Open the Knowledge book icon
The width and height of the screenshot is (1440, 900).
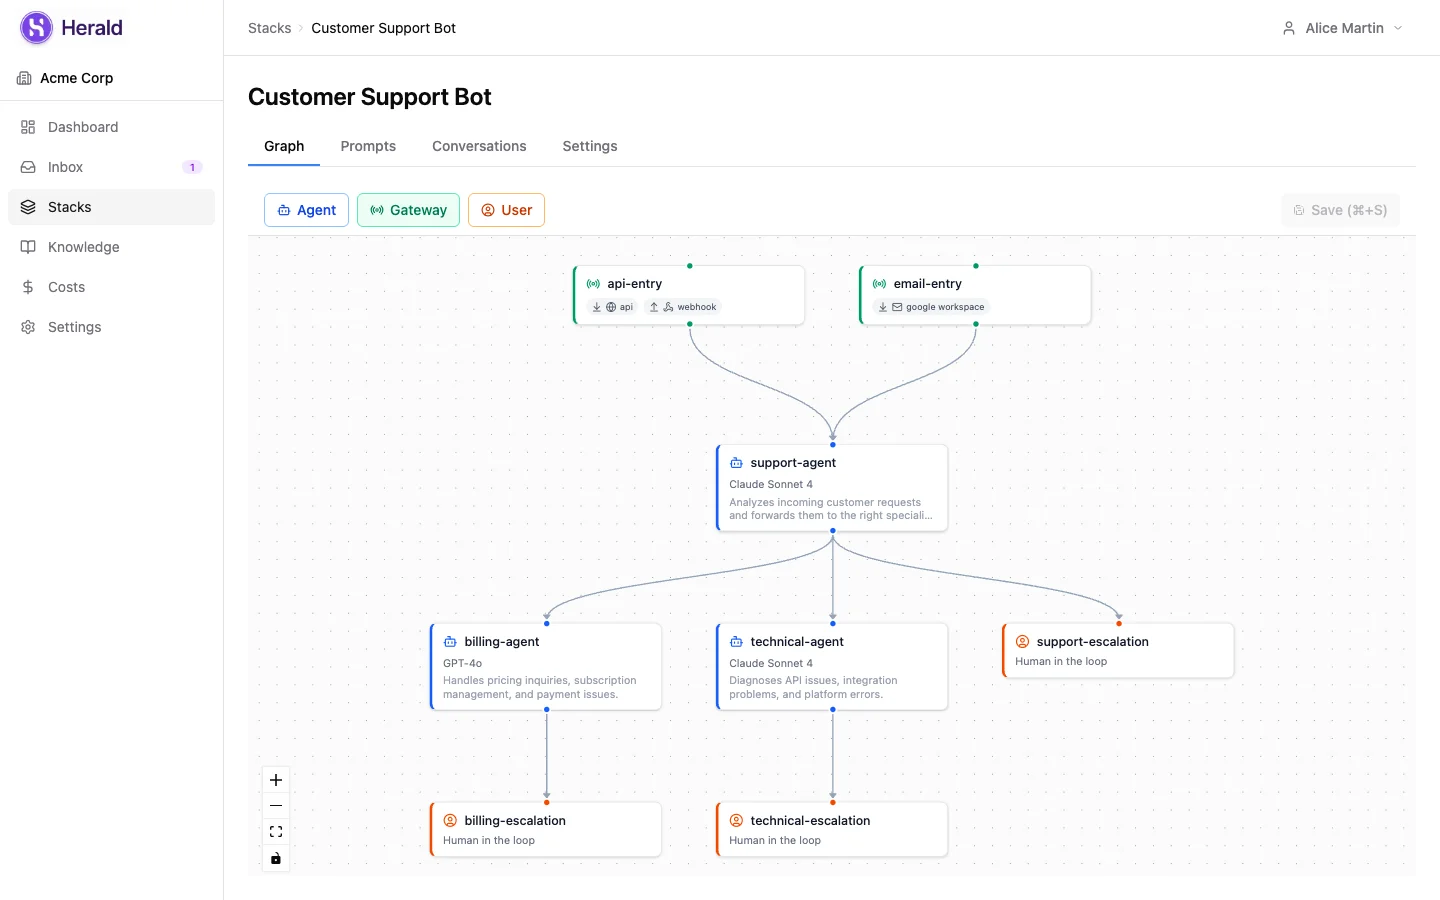[x=28, y=247]
